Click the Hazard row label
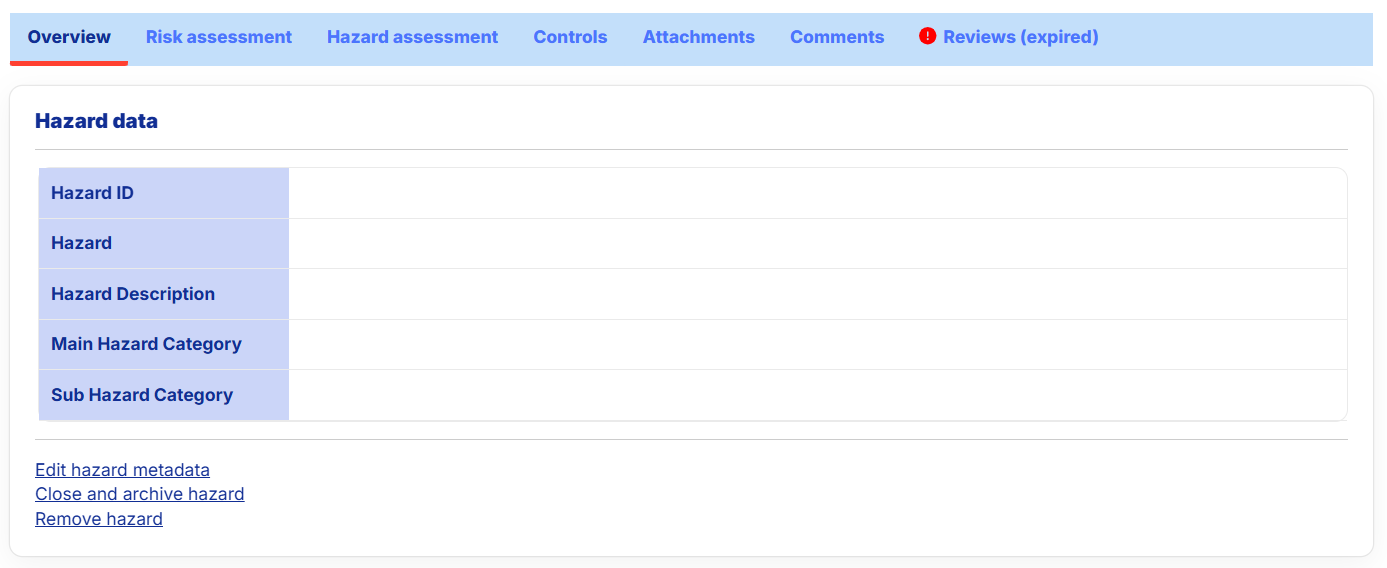The image size is (1387, 568). pos(81,243)
